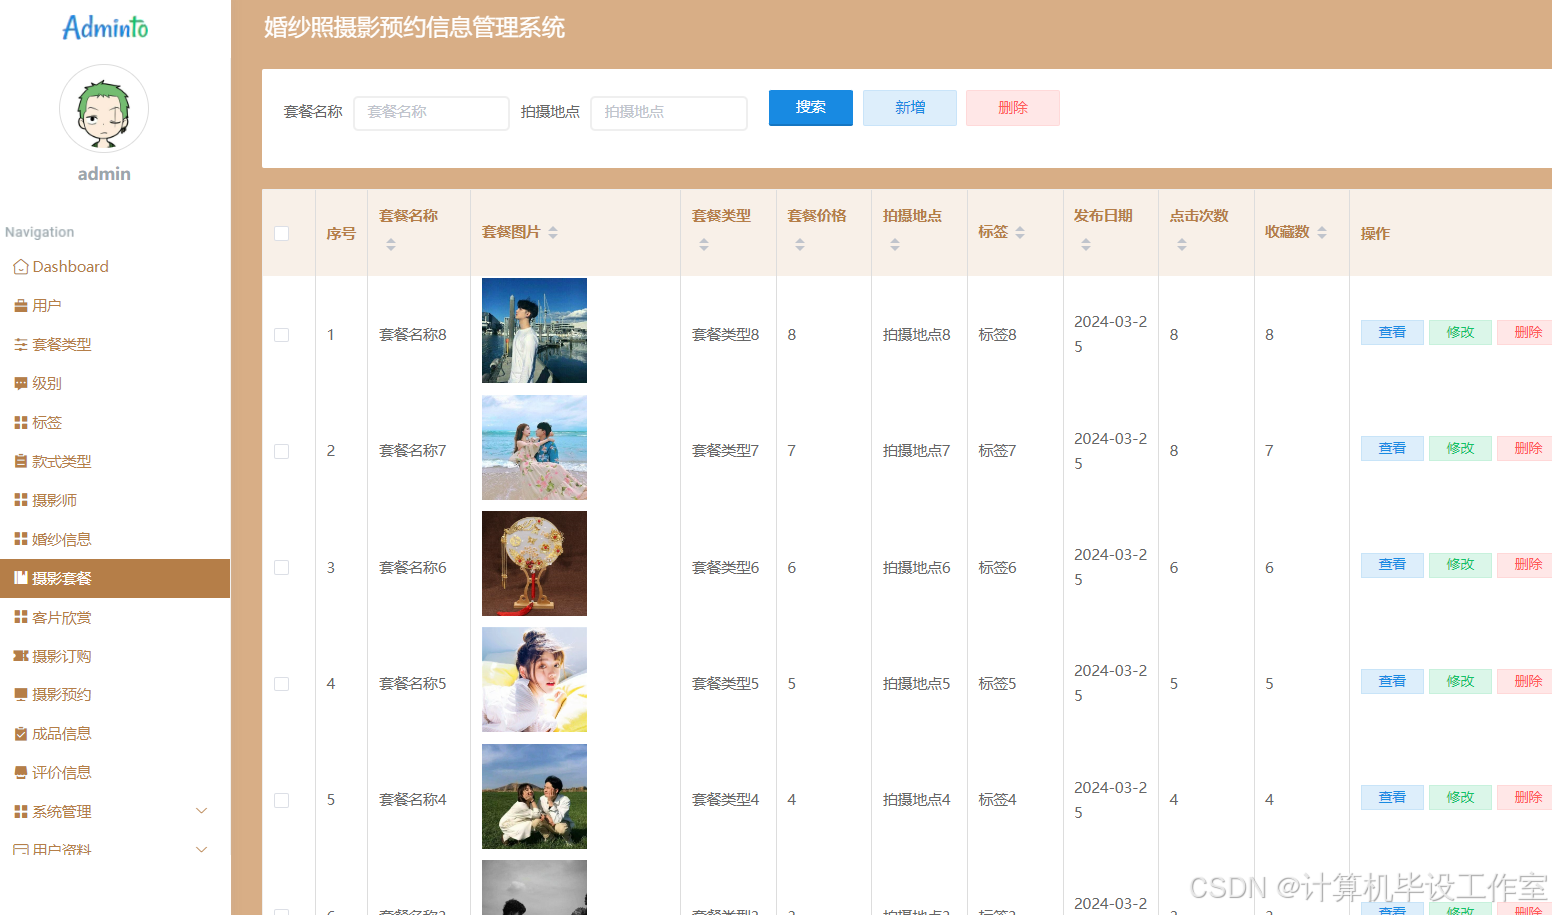Click 查看 for 套餐名称5 row
Viewport: 1552px width, 915px height.
[1392, 682]
